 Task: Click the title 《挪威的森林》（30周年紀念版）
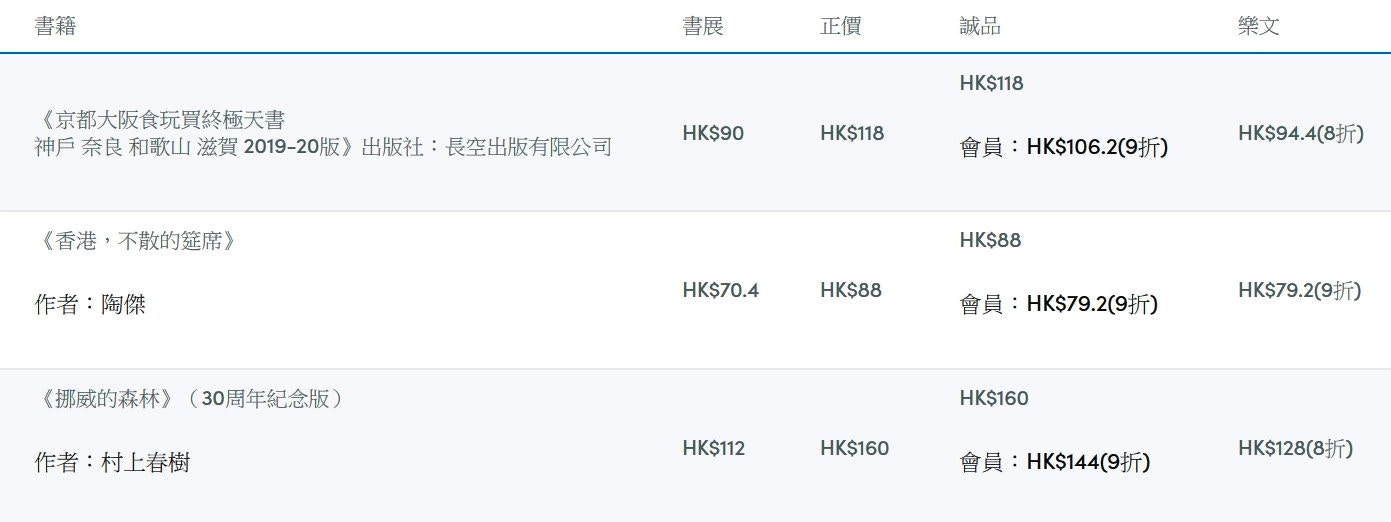pyautogui.click(x=190, y=398)
